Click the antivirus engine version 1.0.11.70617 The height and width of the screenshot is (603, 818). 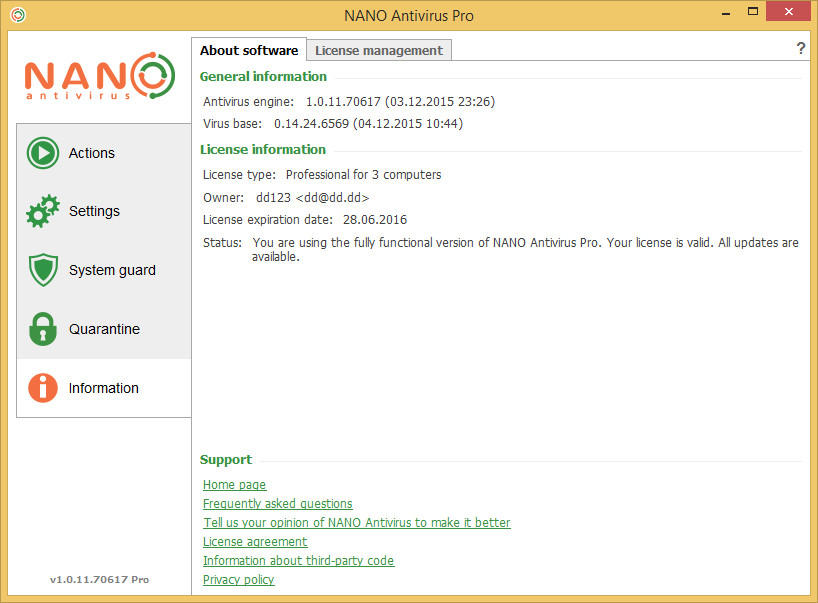click(343, 101)
